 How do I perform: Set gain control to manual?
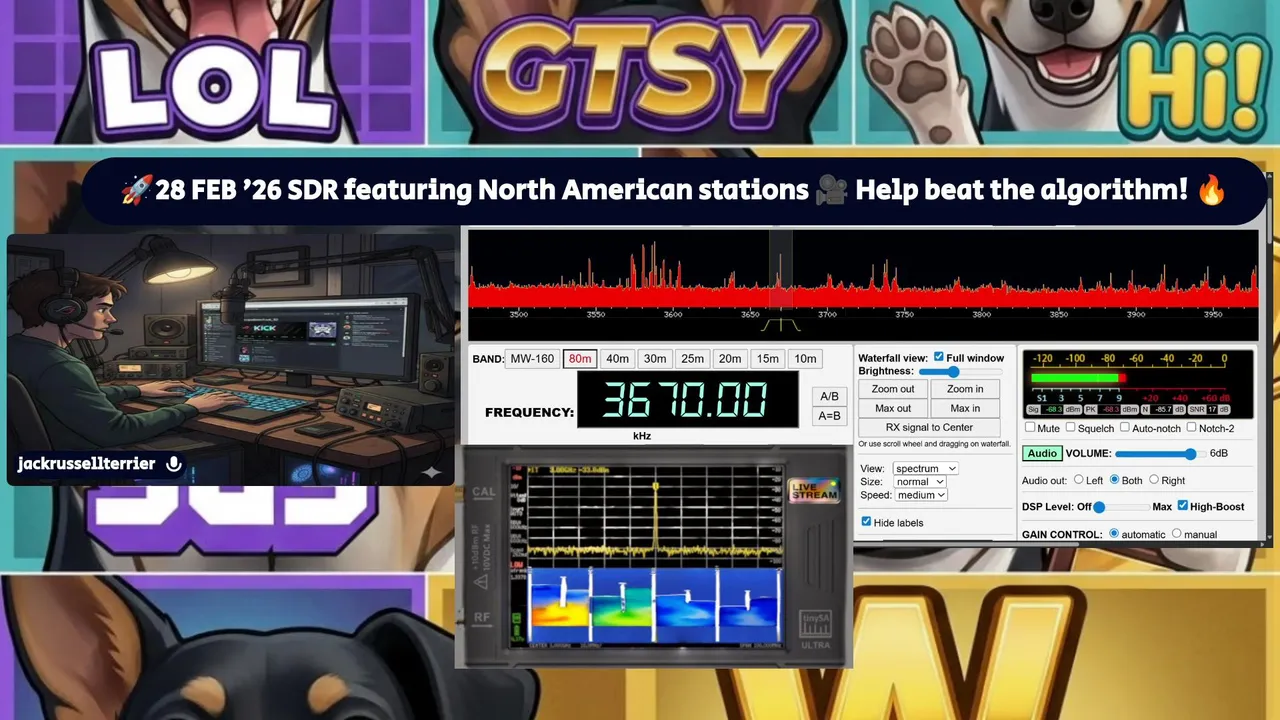pos(1176,534)
